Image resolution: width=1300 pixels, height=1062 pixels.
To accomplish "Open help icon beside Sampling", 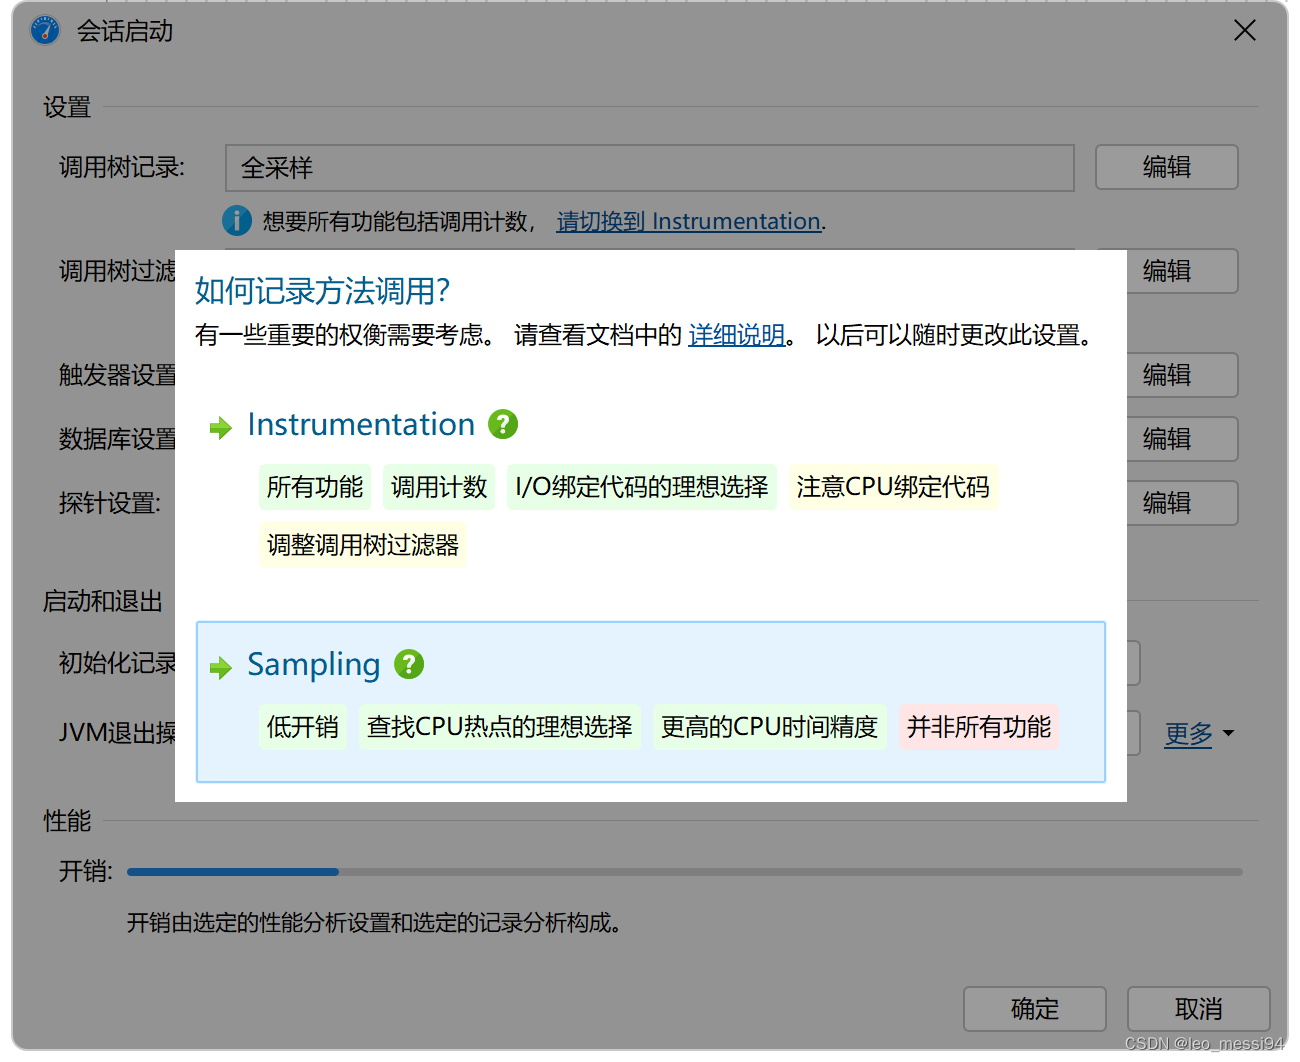I will 409,664.
